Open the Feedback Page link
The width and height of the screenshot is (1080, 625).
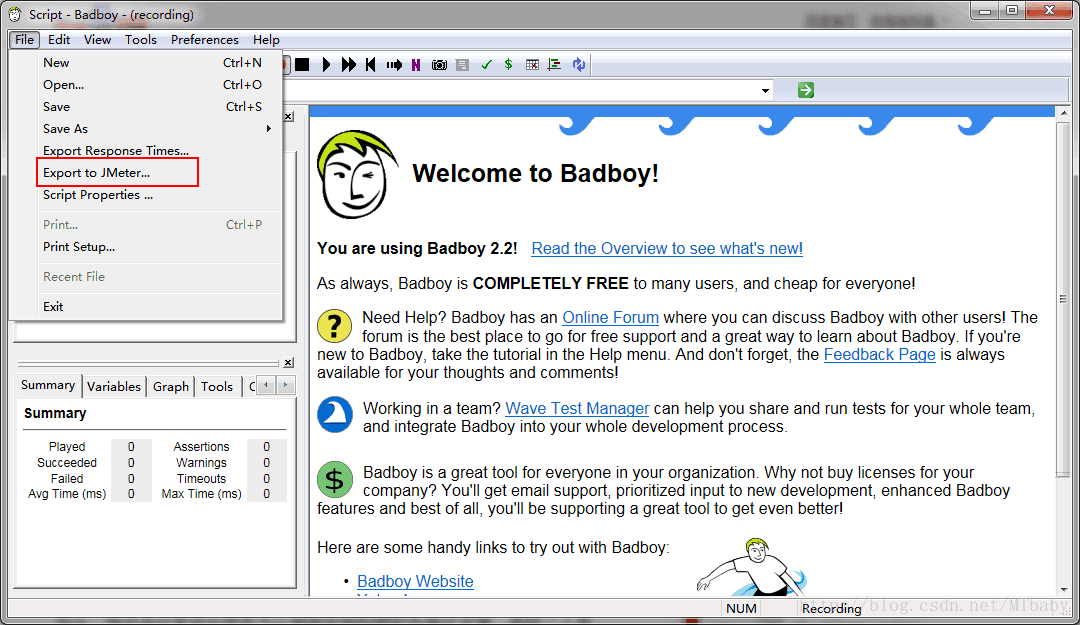coord(880,355)
